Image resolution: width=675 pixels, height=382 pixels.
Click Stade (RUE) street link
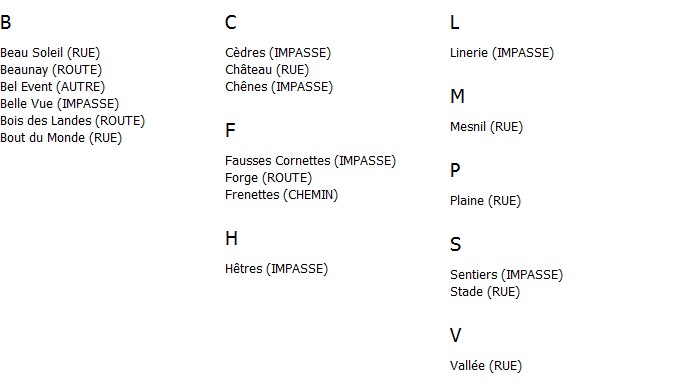[485, 292]
